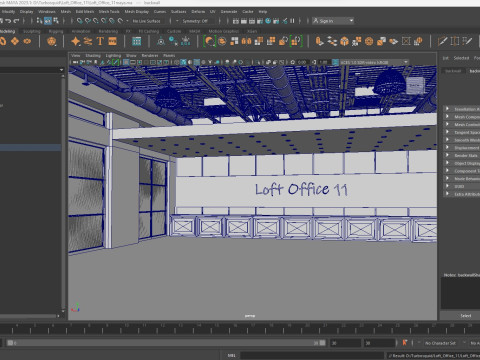Screen dimensions: 480x360
Task: Click the Insert Edge Loop shelf icon
Action: pos(455,41)
